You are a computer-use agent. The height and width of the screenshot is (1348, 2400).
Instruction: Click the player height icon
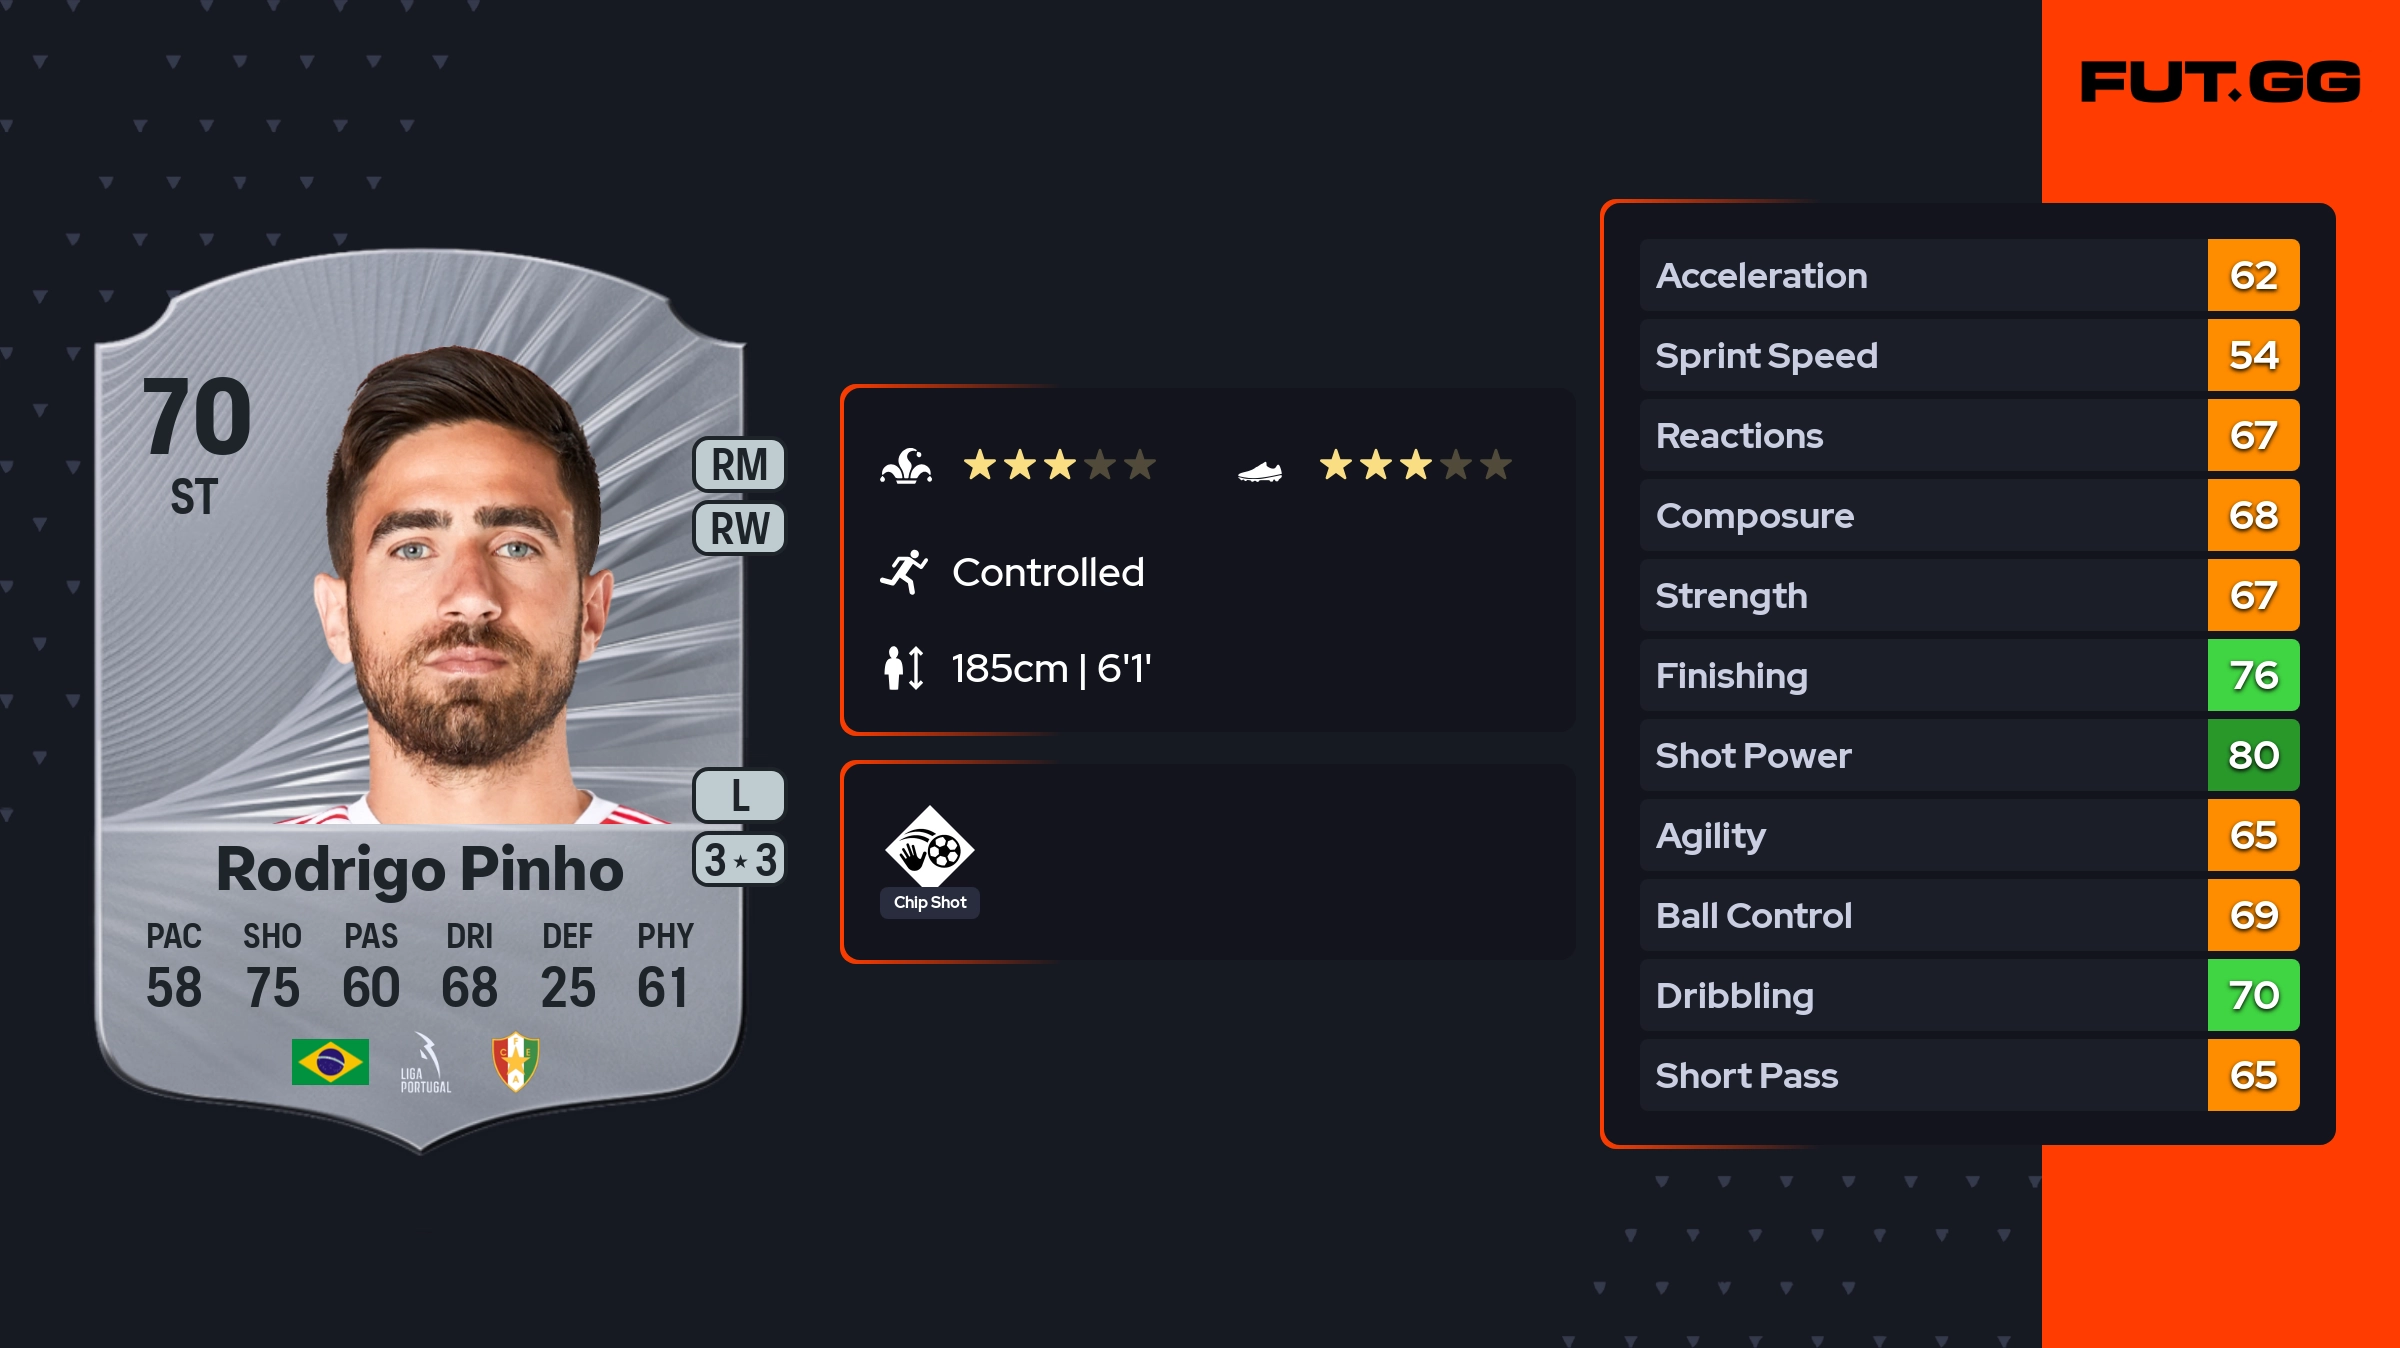click(903, 668)
